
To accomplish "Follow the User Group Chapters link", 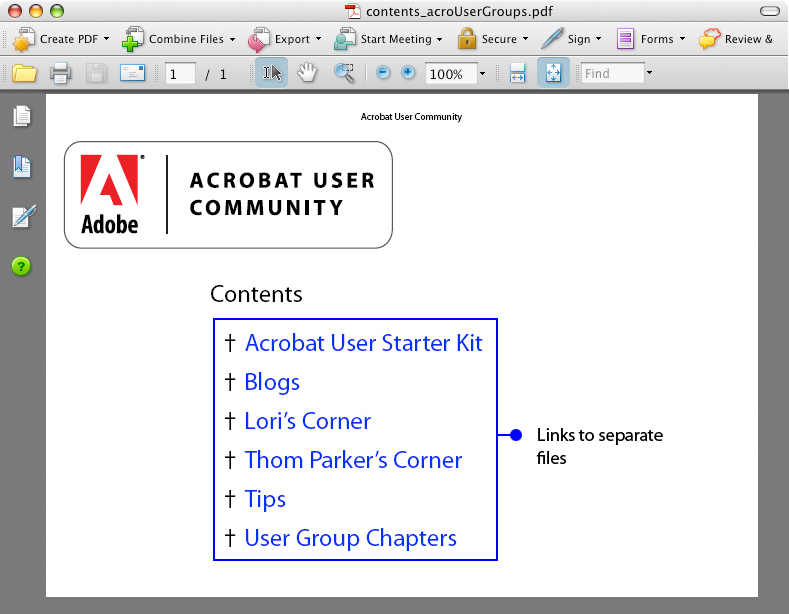I will (x=350, y=538).
